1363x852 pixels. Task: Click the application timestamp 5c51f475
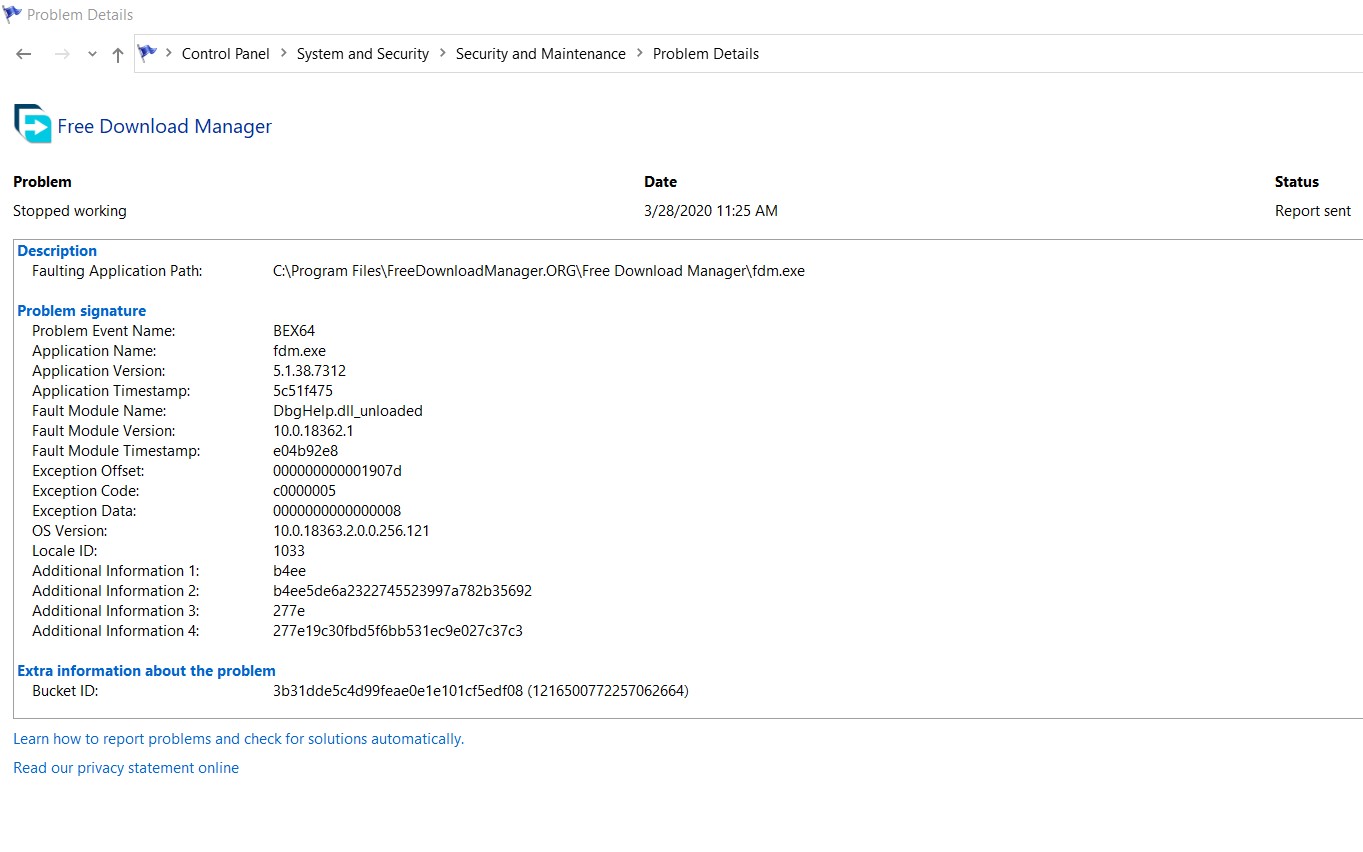(303, 391)
